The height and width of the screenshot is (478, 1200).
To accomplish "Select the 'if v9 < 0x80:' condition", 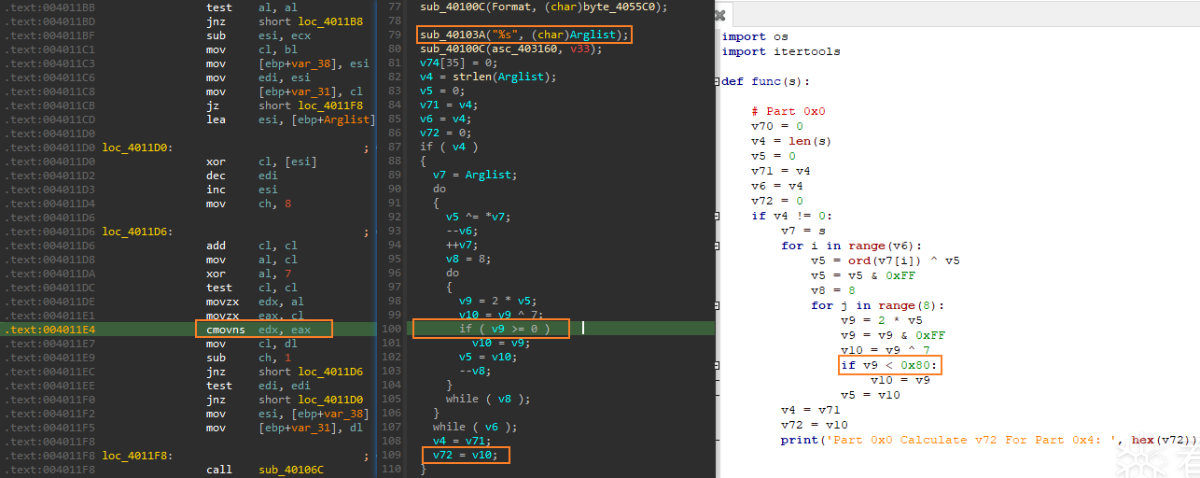I will [890, 365].
